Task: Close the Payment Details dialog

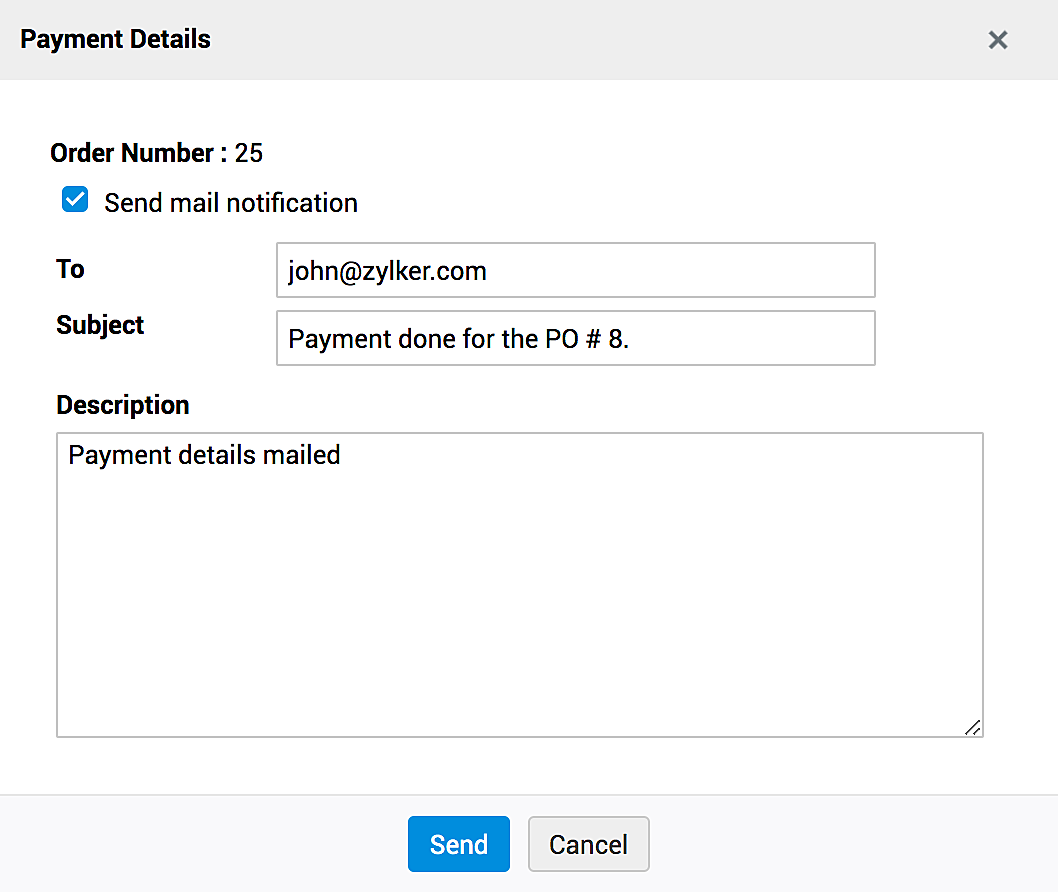Action: (997, 40)
